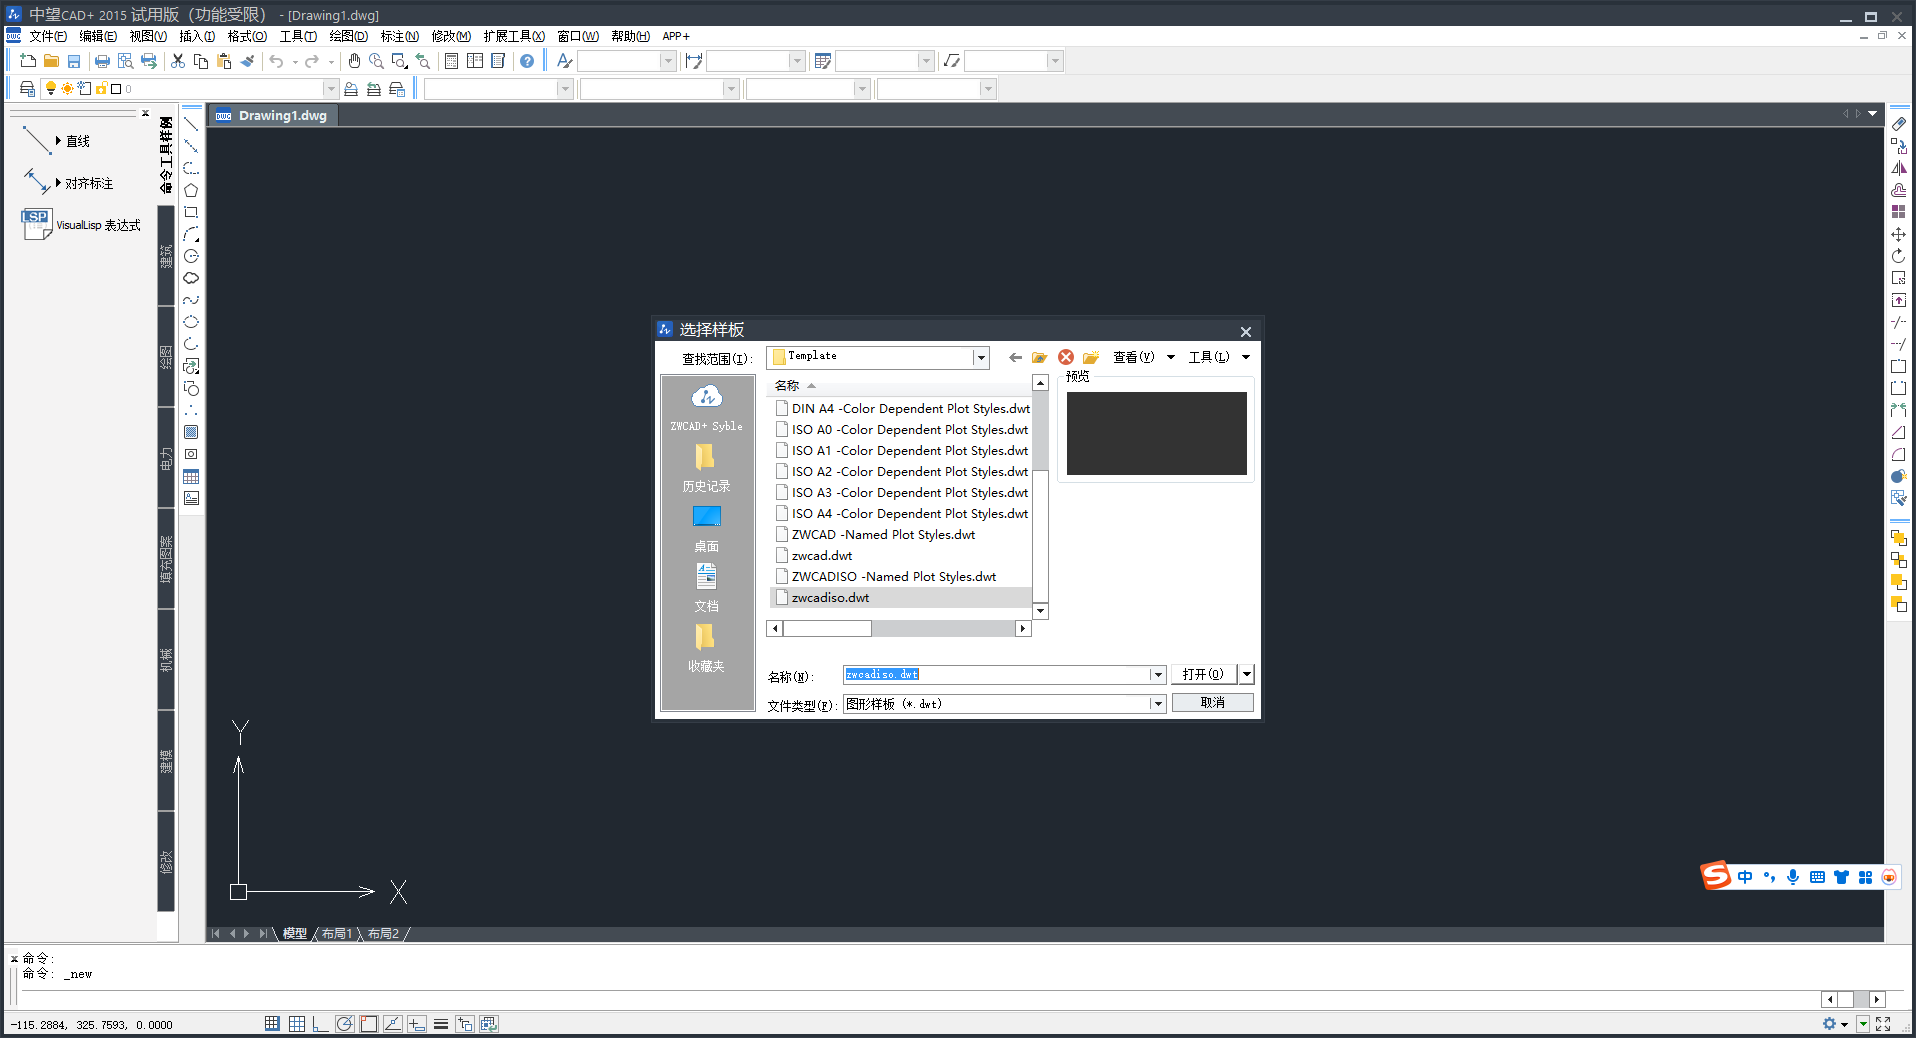Open the Layer Properties Manager icon
This screenshot has height=1038, width=1916.
(x=27, y=89)
